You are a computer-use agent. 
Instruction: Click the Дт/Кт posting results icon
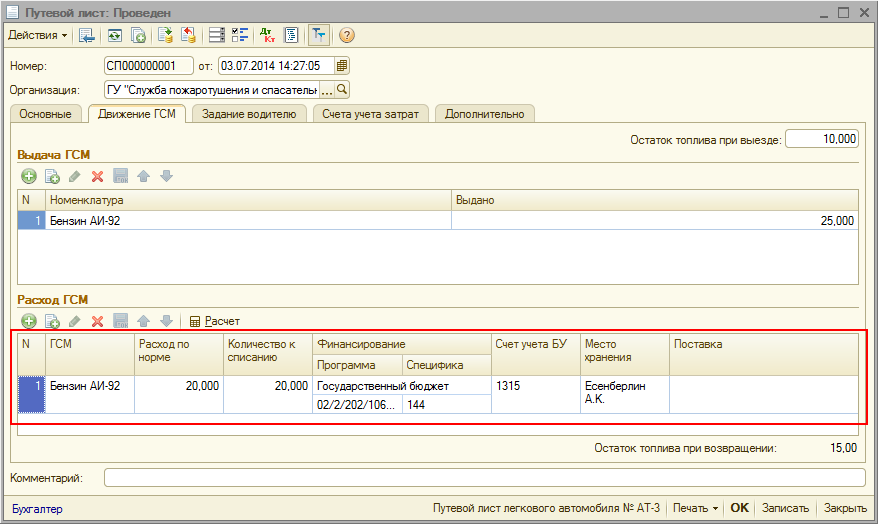click(x=267, y=35)
